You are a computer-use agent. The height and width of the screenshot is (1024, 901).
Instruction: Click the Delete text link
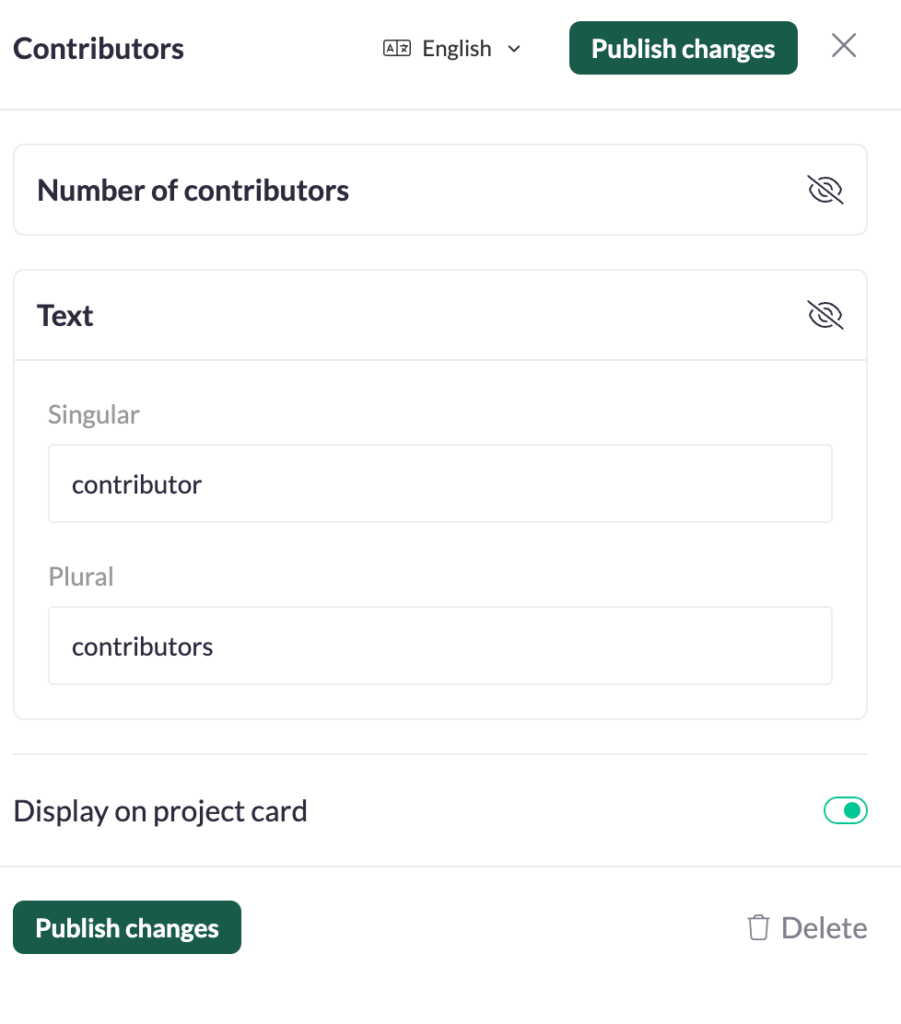coord(824,928)
